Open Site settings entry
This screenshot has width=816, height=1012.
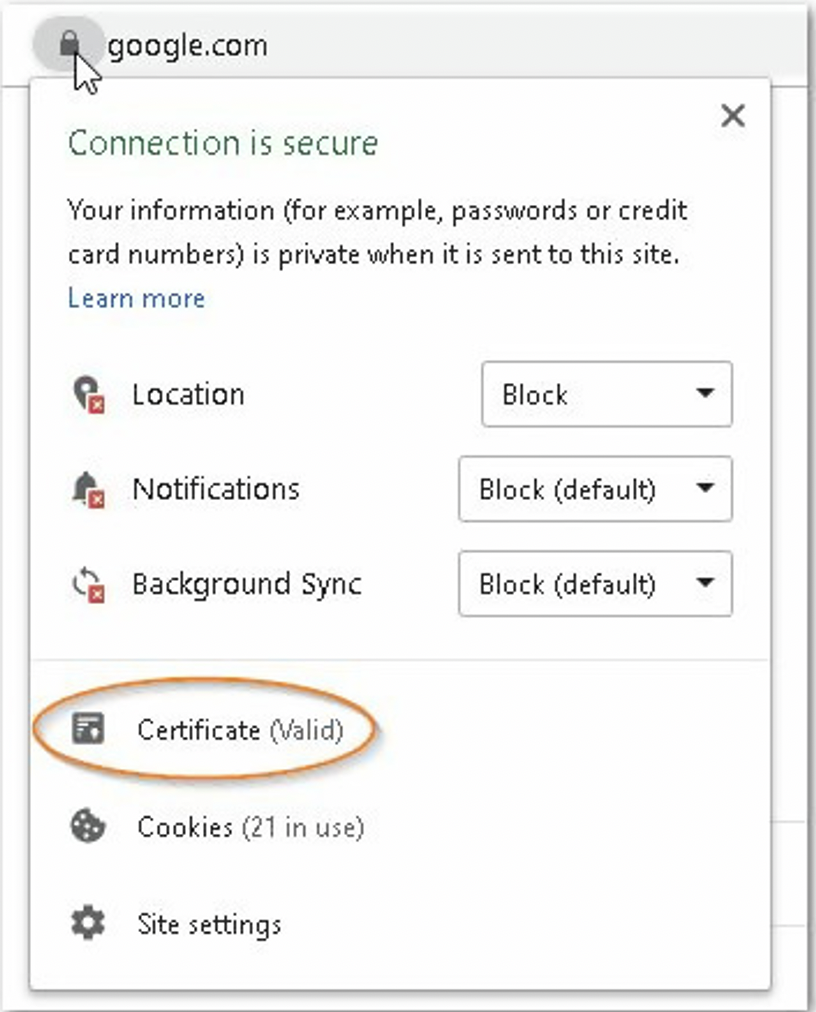(209, 924)
